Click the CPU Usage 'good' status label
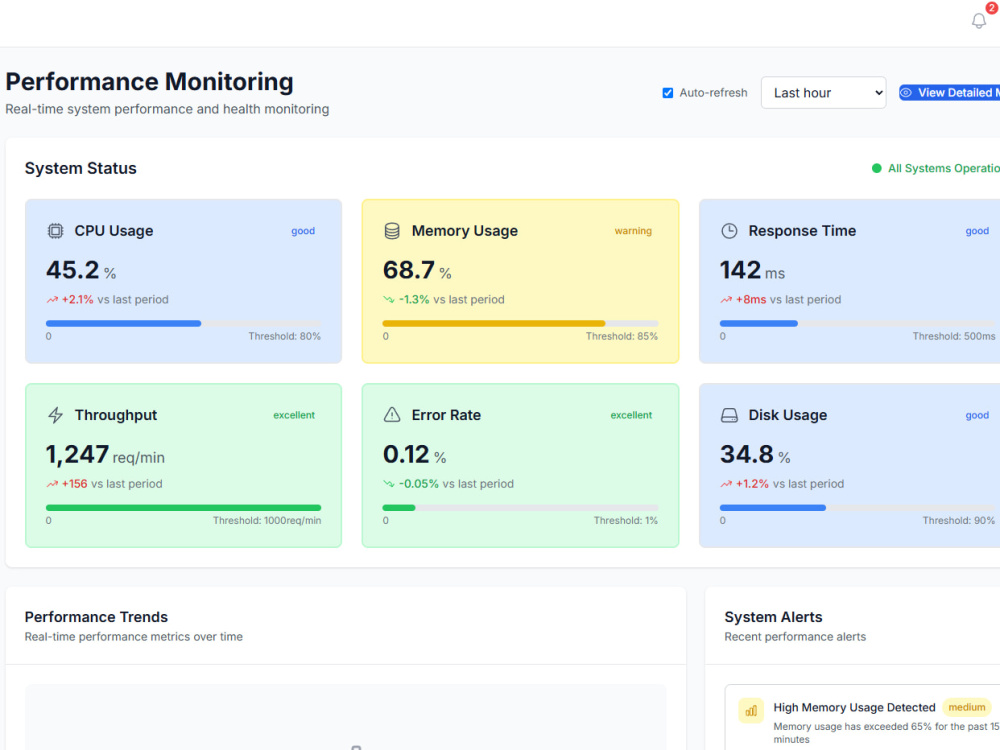 point(303,231)
